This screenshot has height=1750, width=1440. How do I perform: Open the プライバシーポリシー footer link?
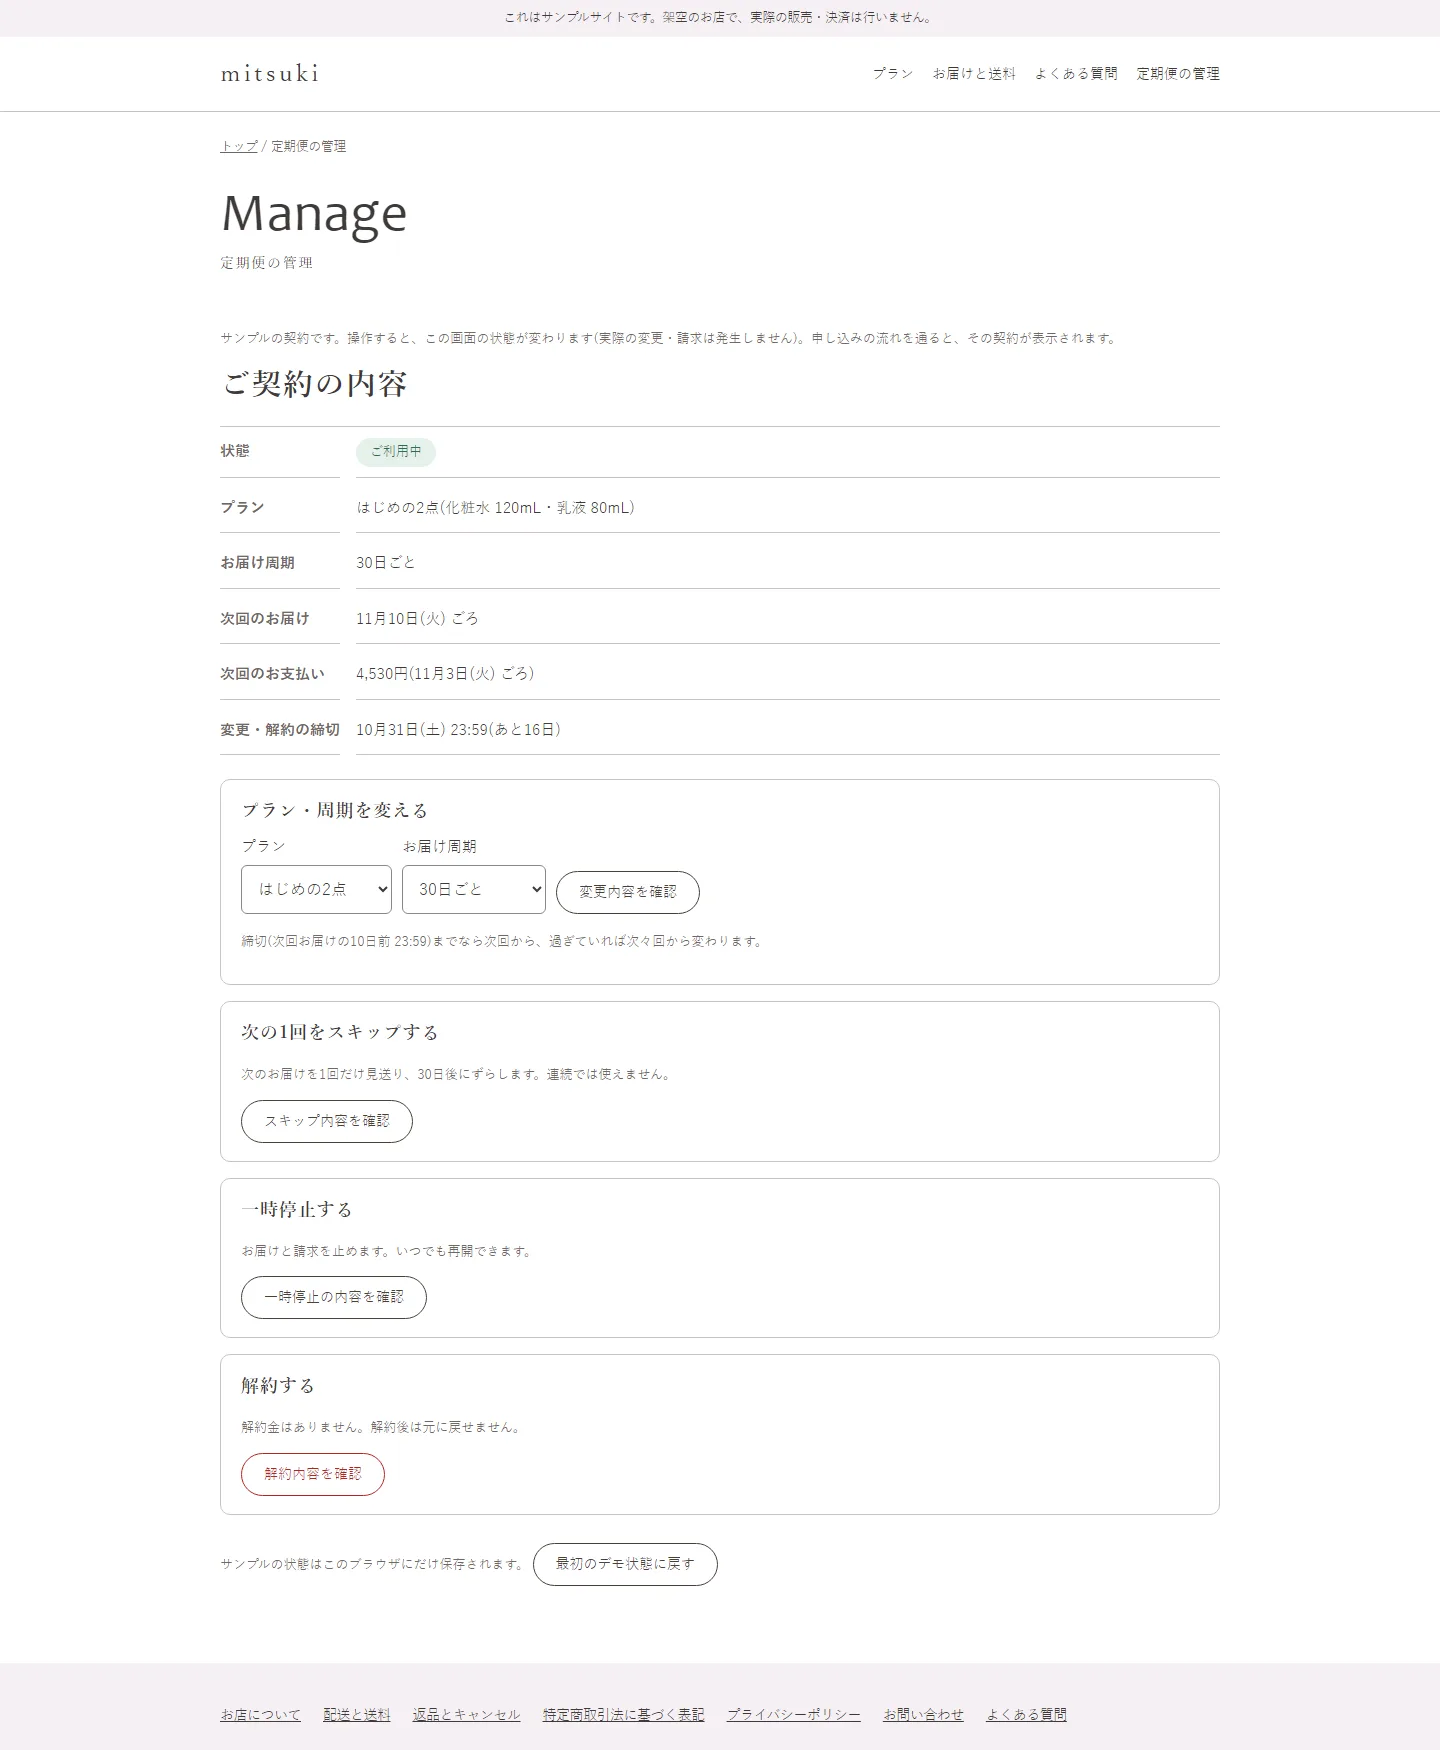794,1714
